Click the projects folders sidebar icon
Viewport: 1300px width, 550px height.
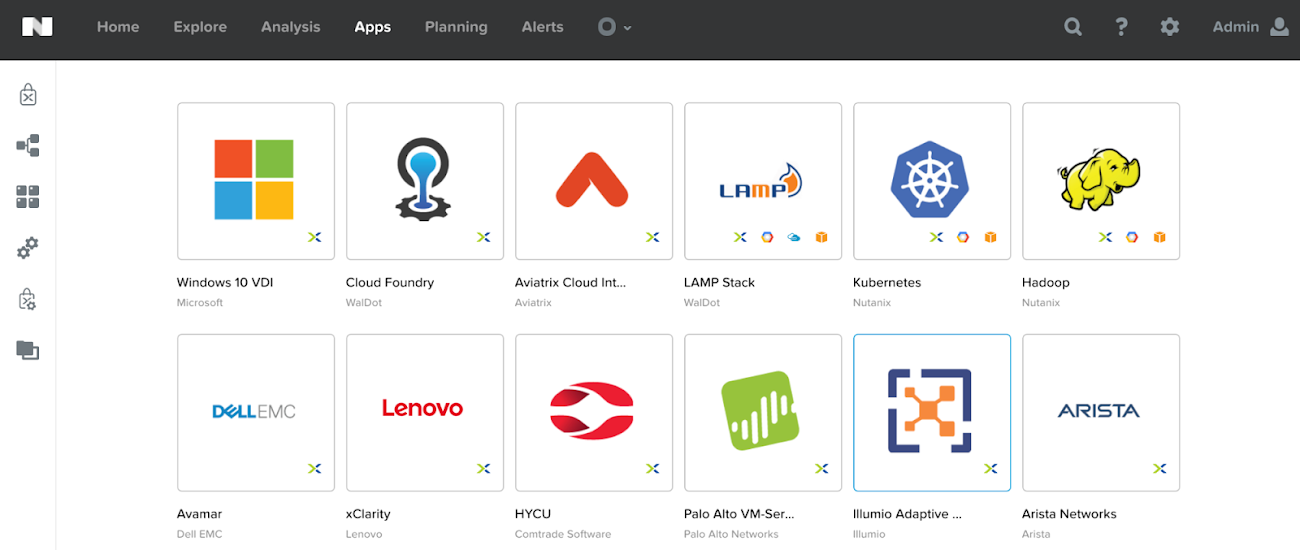click(x=28, y=350)
